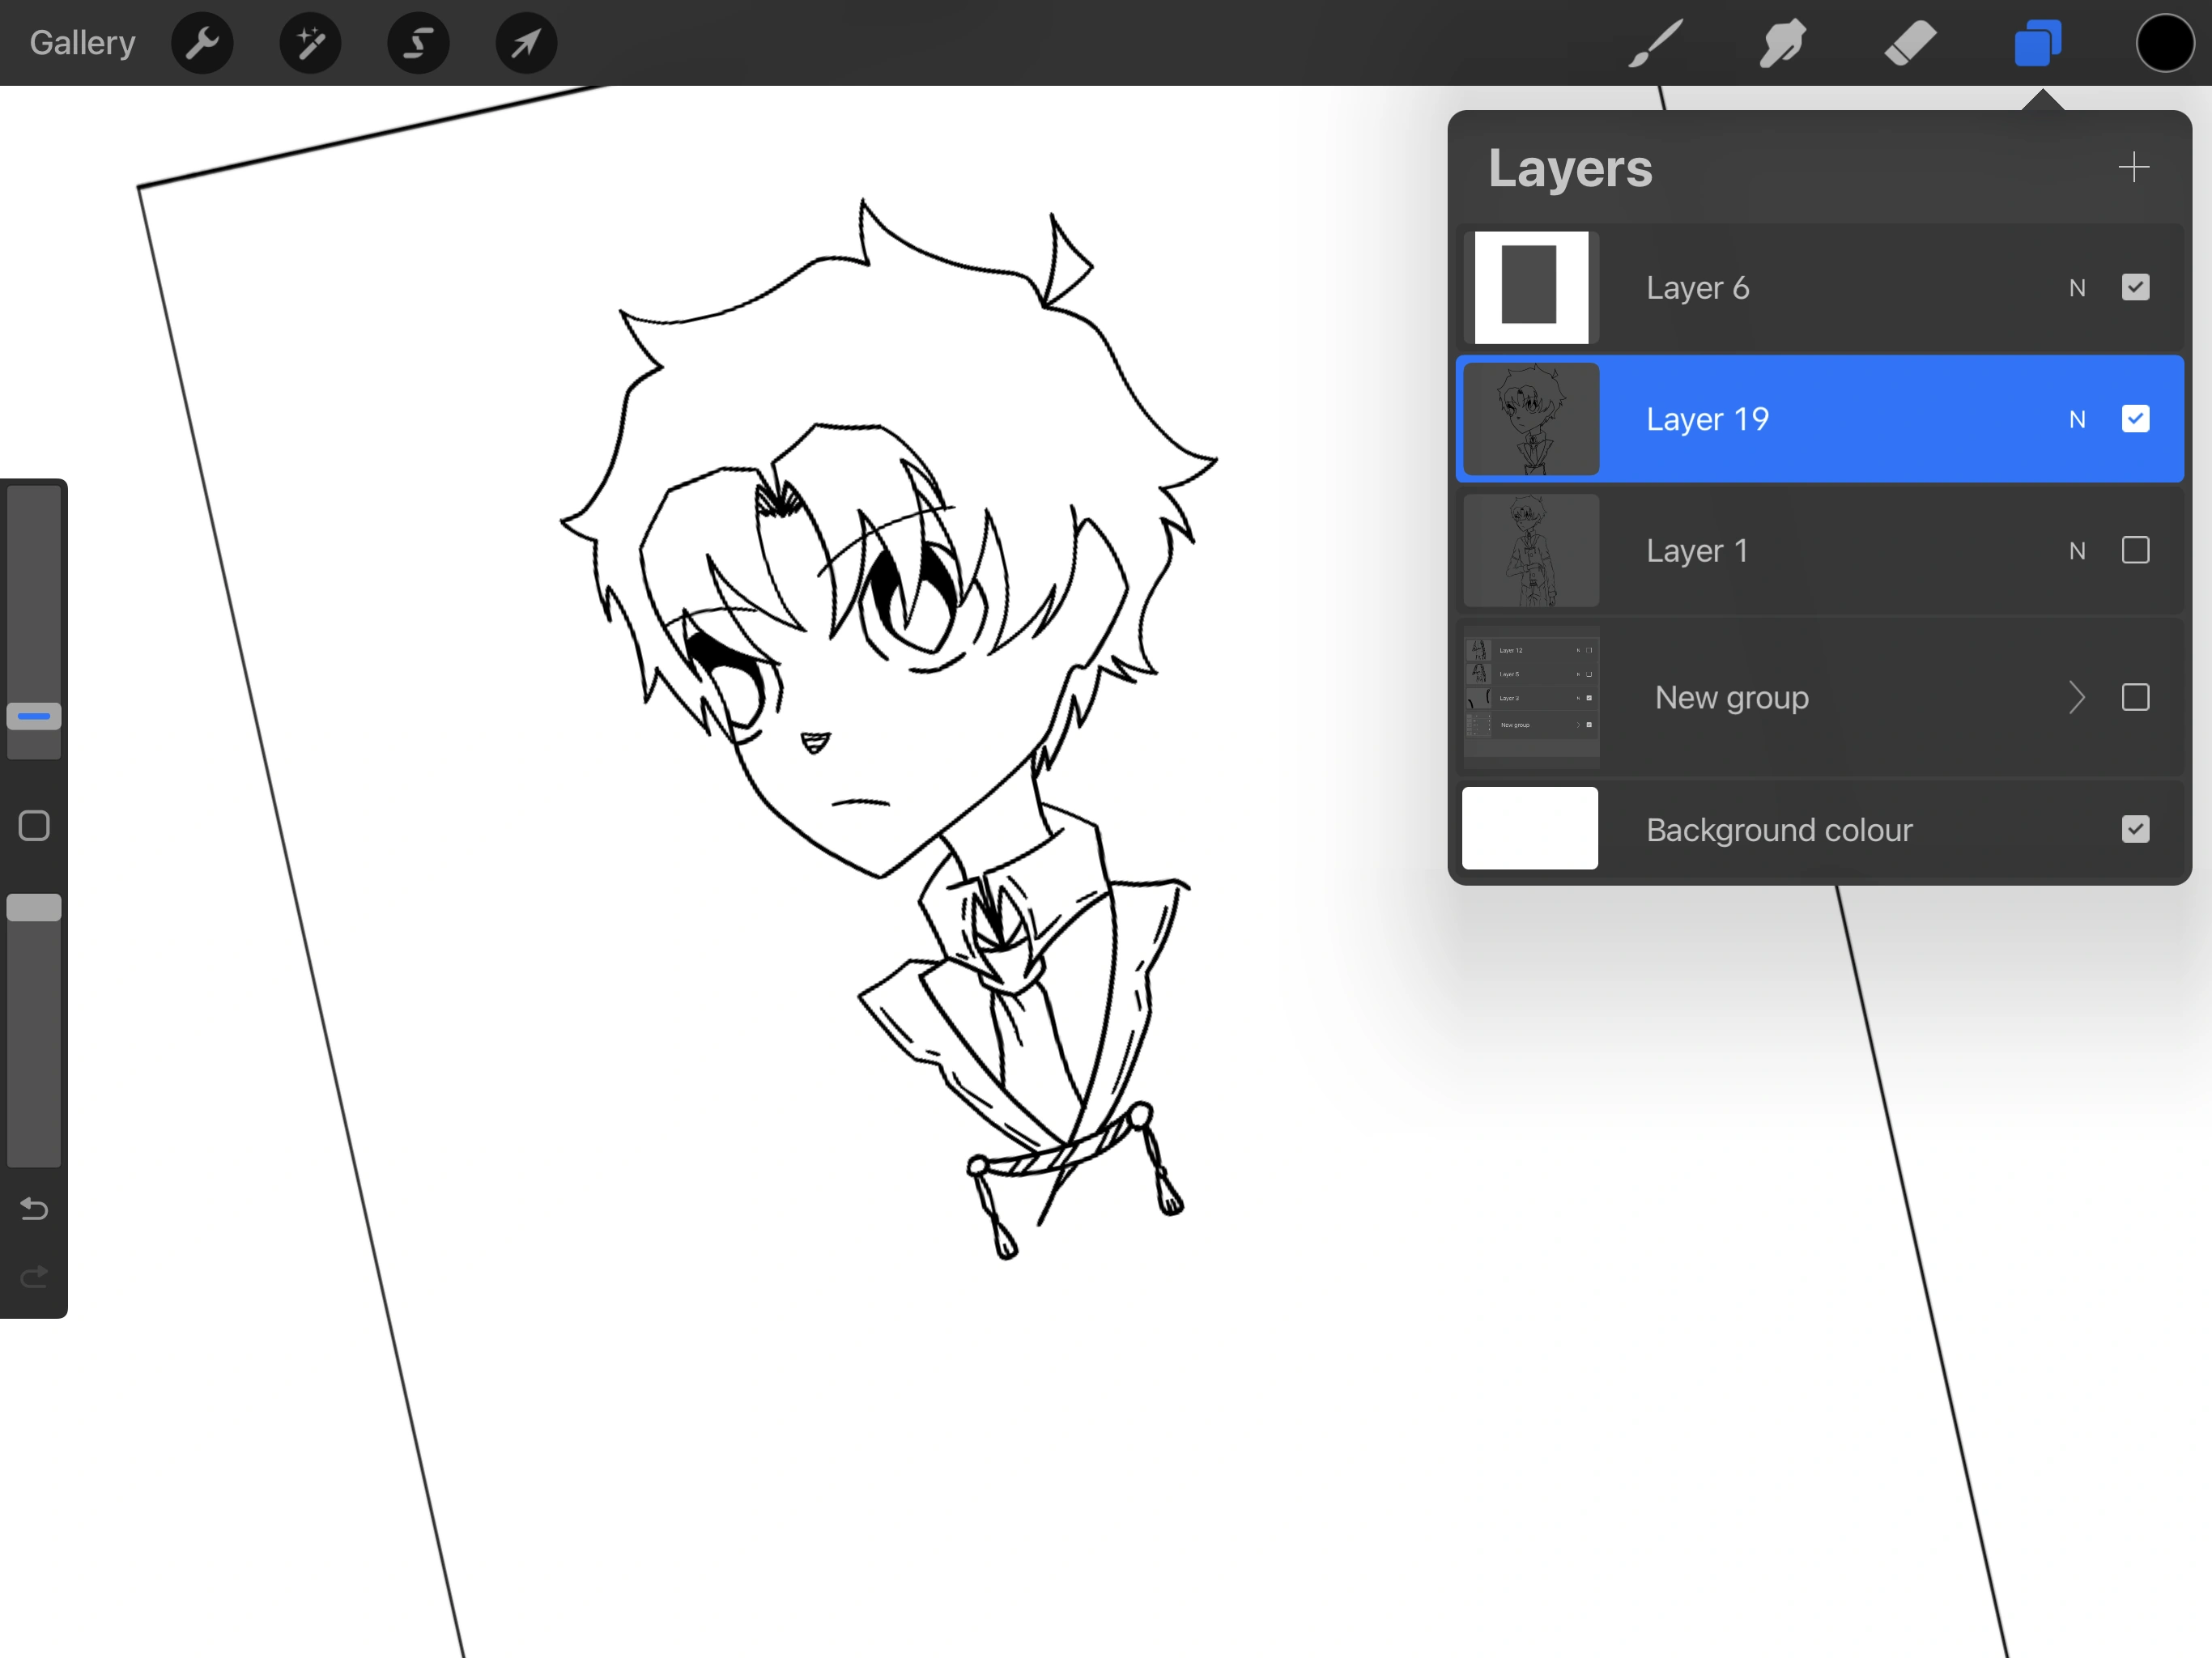Return to the Gallery
Viewport: 2212px width, 1658px height.
coord(81,42)
